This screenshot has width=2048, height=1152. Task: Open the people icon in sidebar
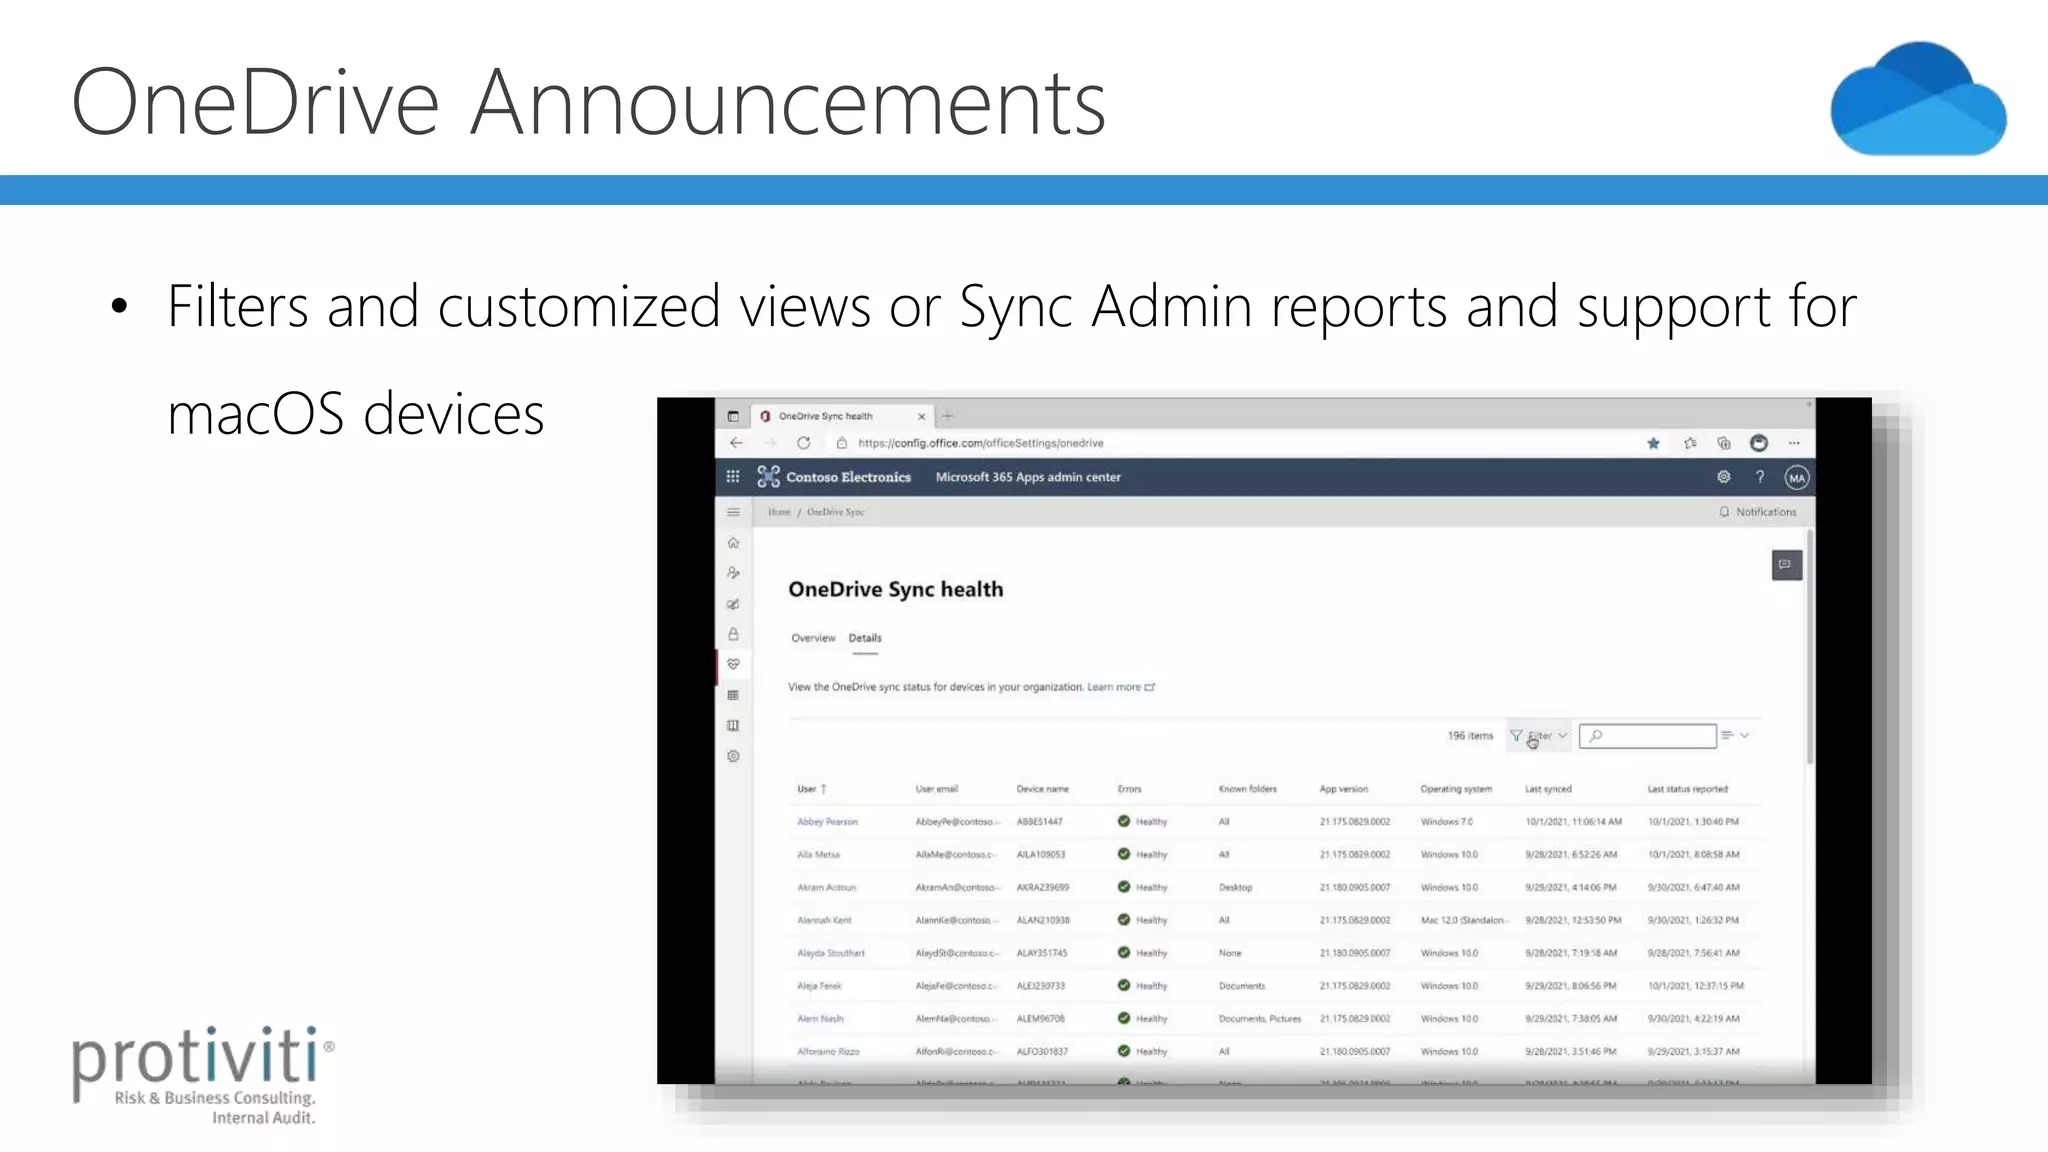733,573
